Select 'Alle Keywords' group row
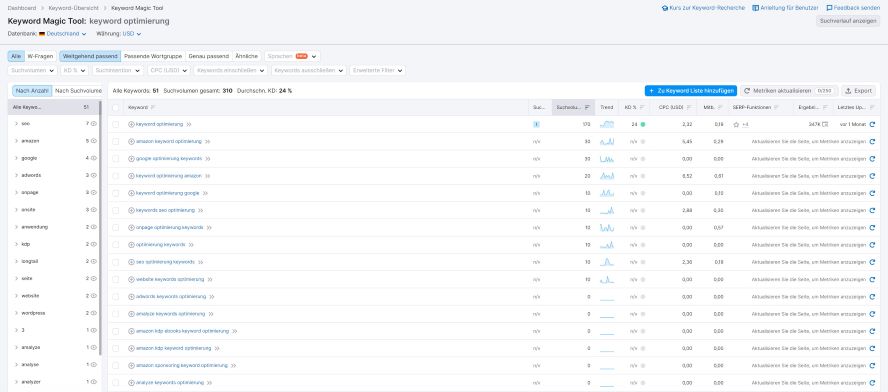888x392 pixels. click(53, 107)
